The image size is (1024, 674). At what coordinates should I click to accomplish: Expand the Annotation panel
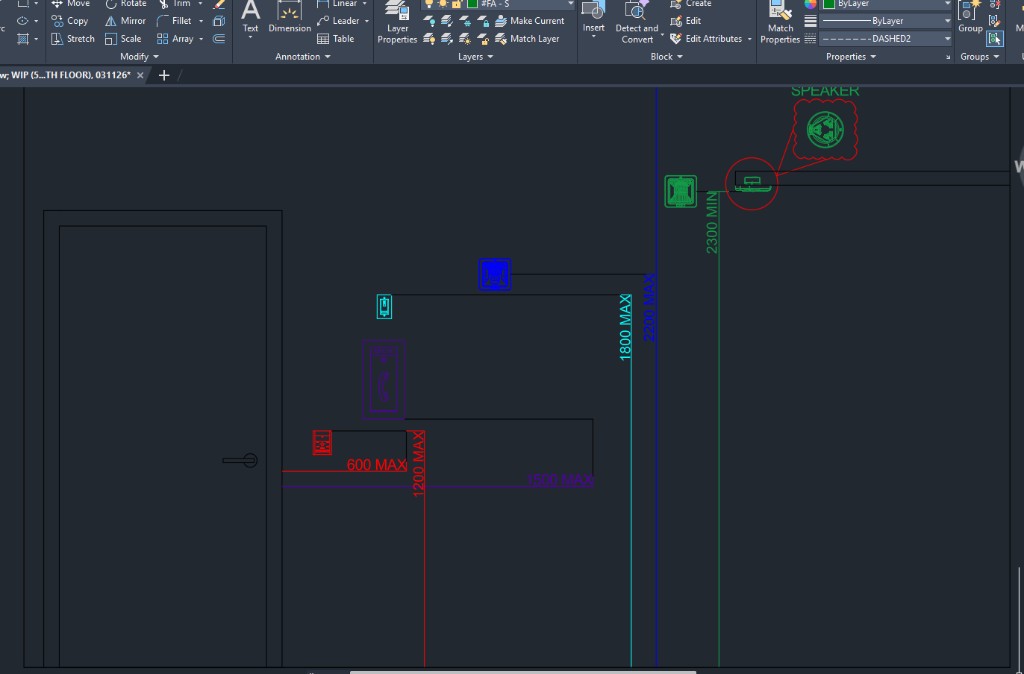(302, 57)
